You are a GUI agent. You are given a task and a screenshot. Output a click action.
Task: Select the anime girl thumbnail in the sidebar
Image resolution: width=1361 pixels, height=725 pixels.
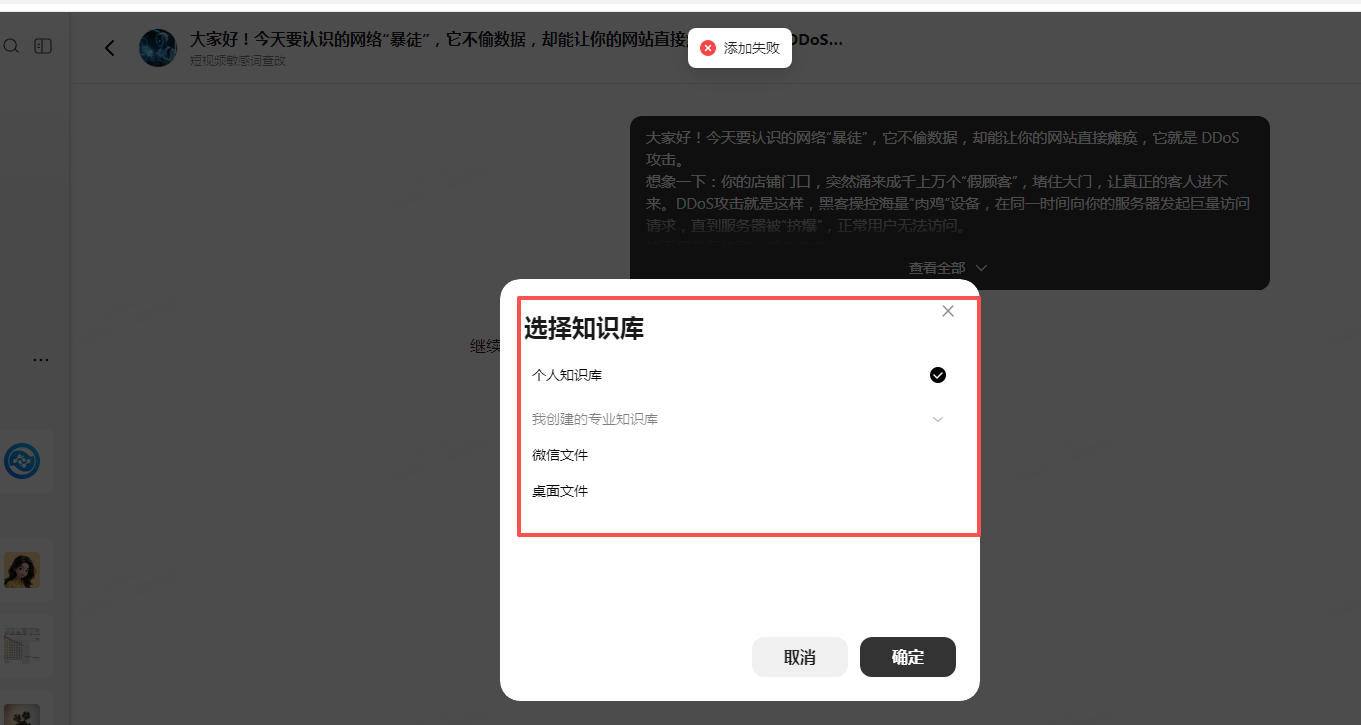[24, 570]
